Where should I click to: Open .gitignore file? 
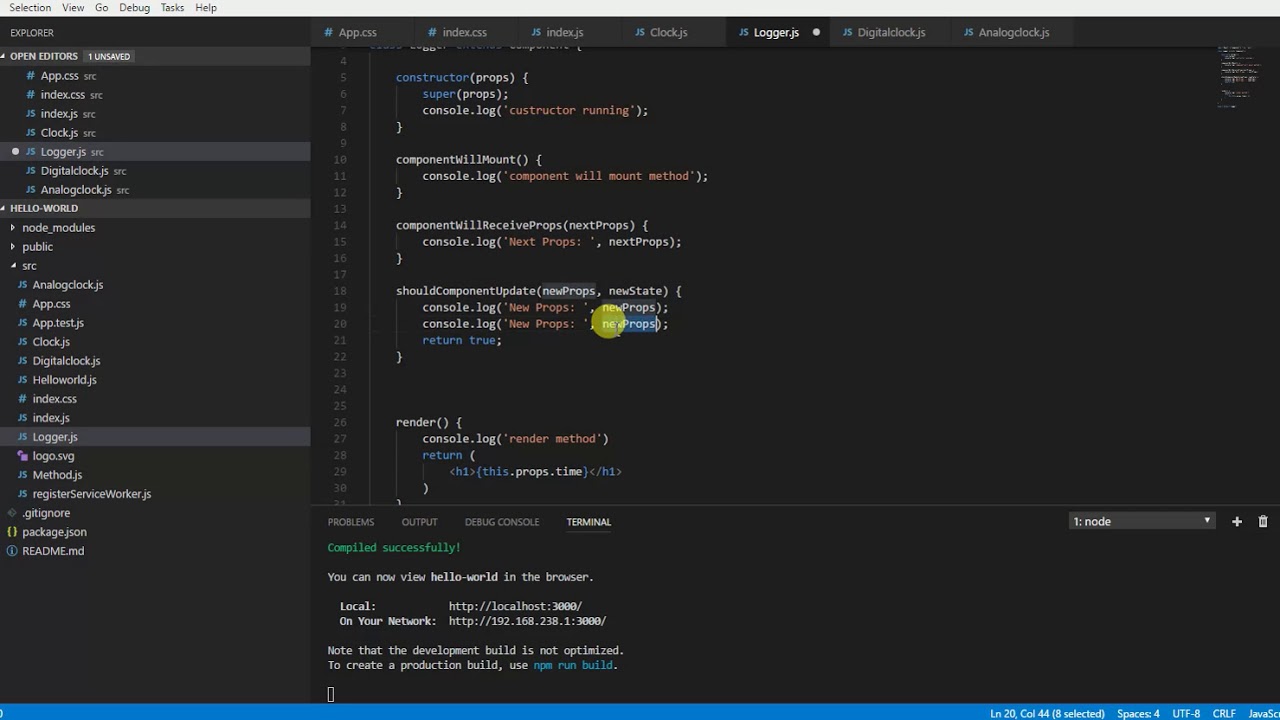tap(46, 512)
